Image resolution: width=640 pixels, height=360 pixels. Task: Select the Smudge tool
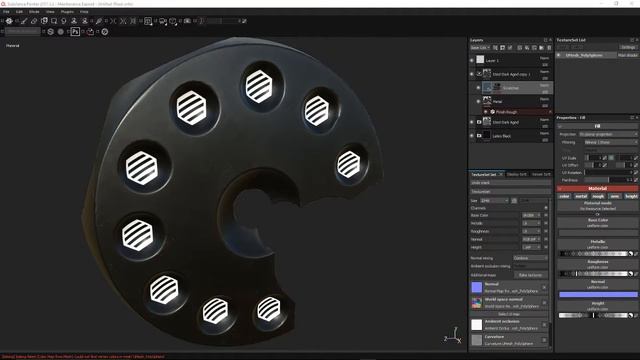[64, 21]
